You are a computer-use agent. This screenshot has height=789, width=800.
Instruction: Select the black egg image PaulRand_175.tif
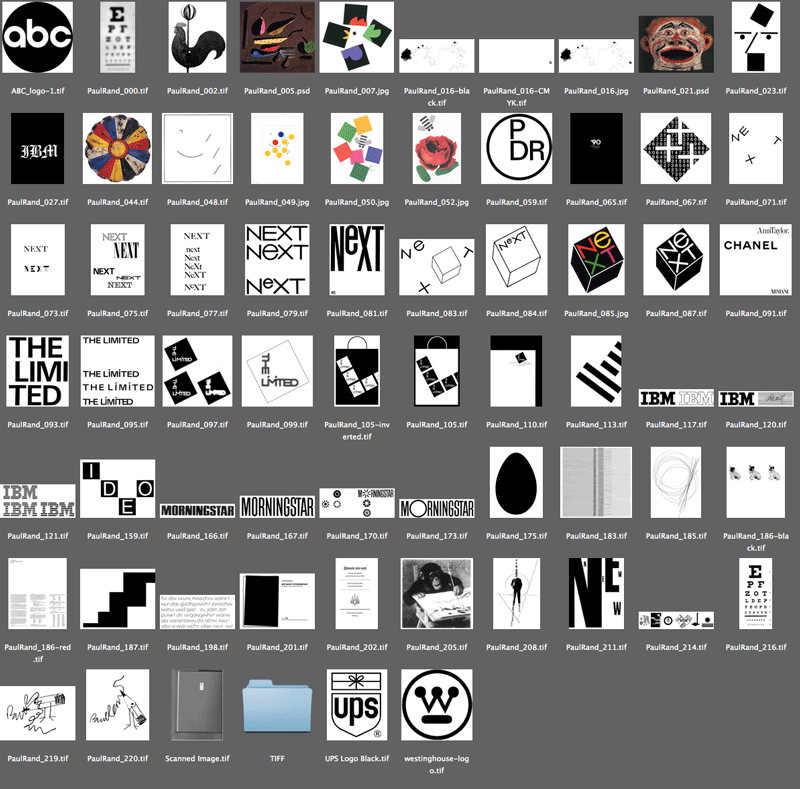[516, 482]
